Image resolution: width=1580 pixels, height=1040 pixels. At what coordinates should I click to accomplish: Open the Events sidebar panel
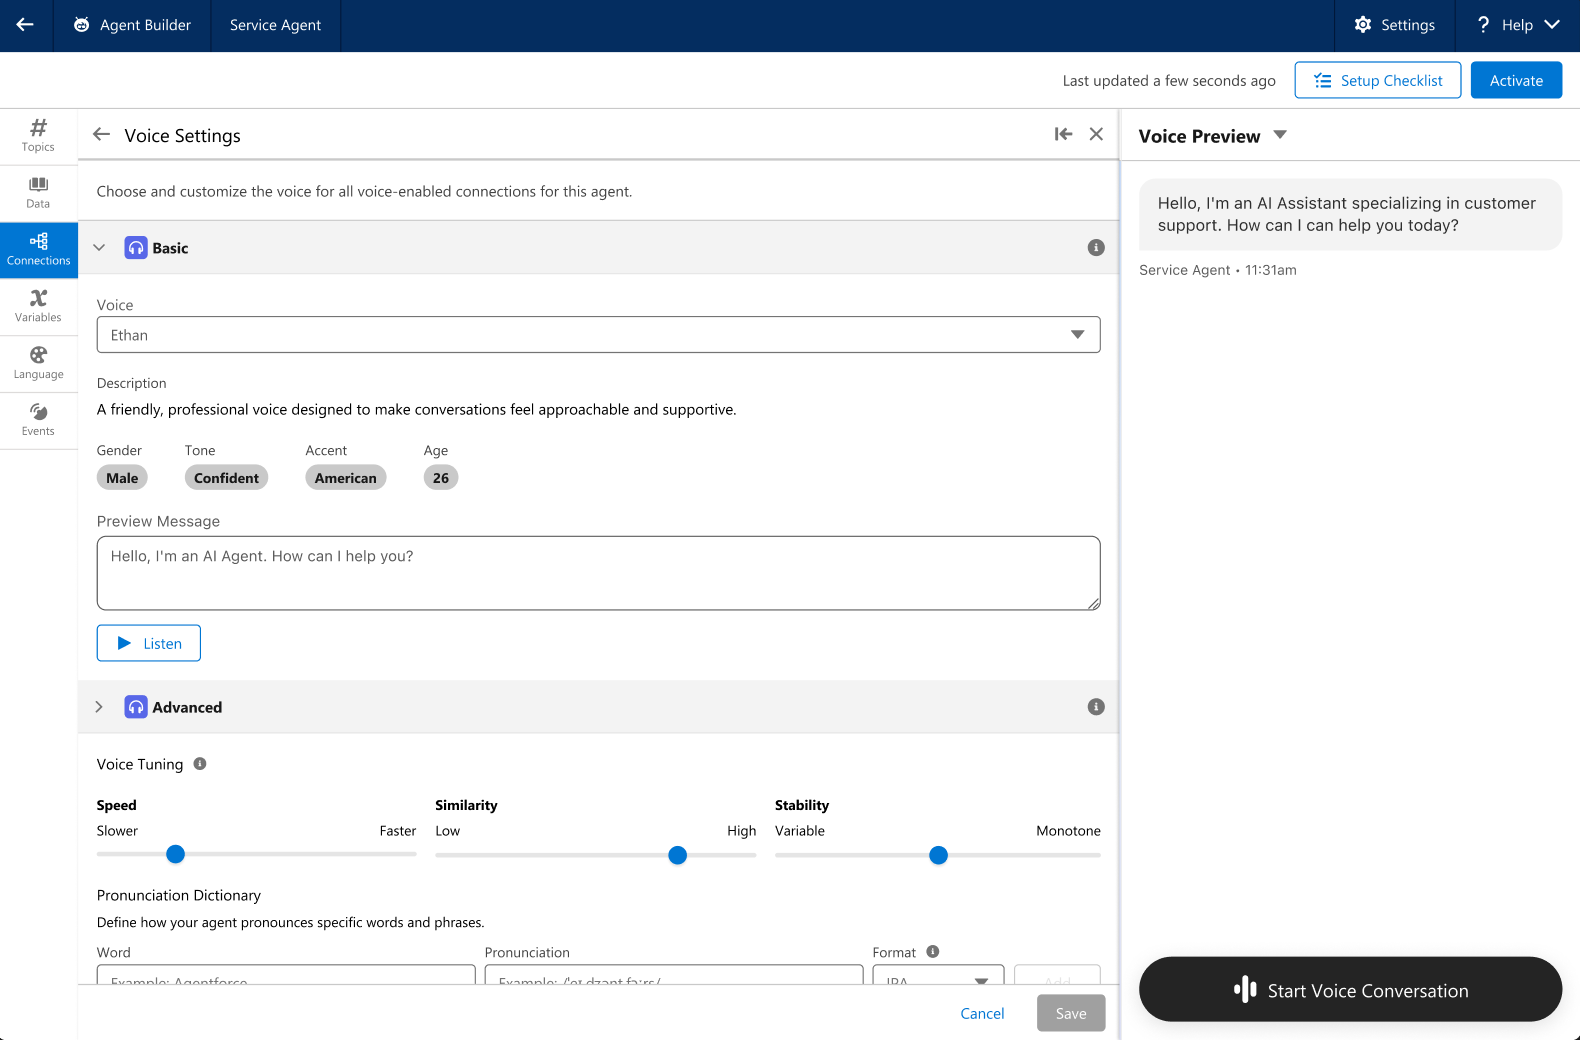(x=38, y=420)
